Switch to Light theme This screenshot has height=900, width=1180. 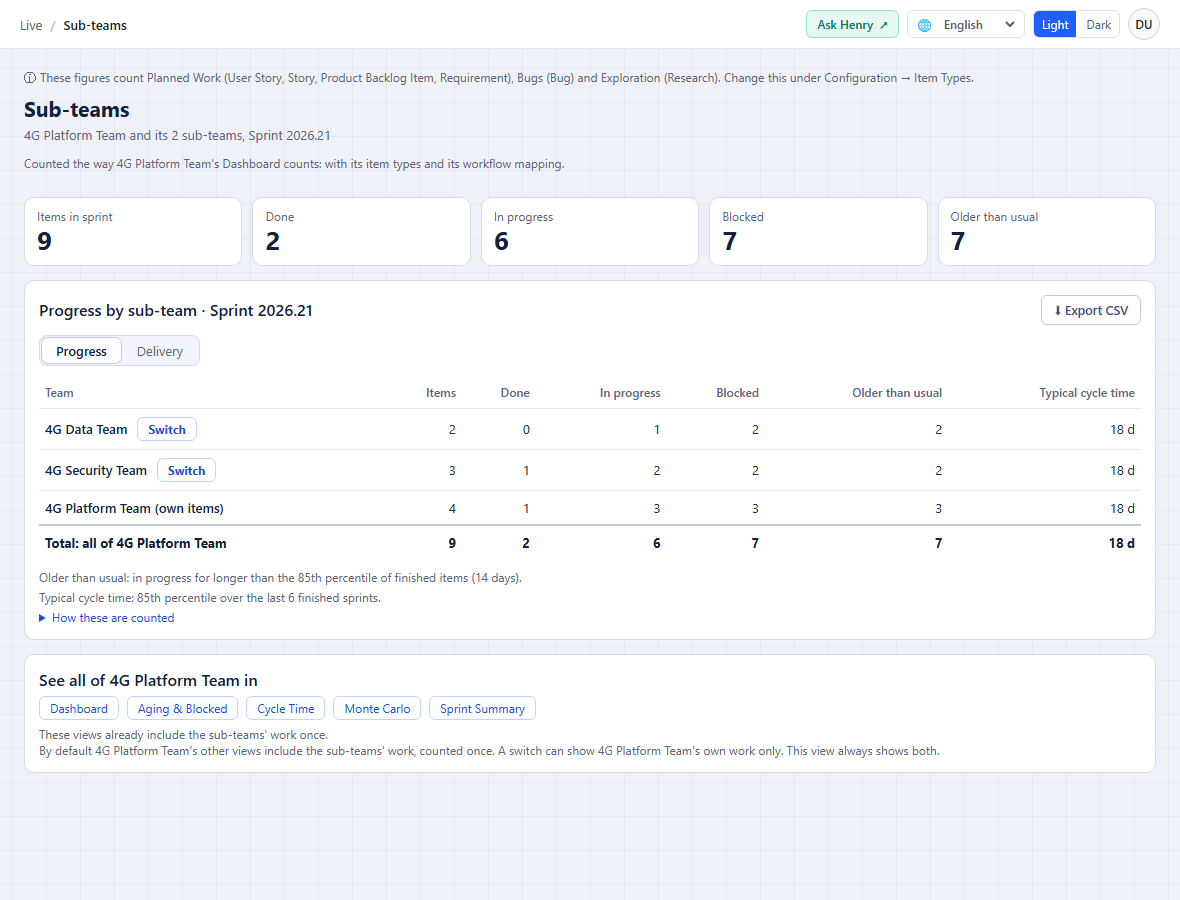click(x=1054, y=25)
